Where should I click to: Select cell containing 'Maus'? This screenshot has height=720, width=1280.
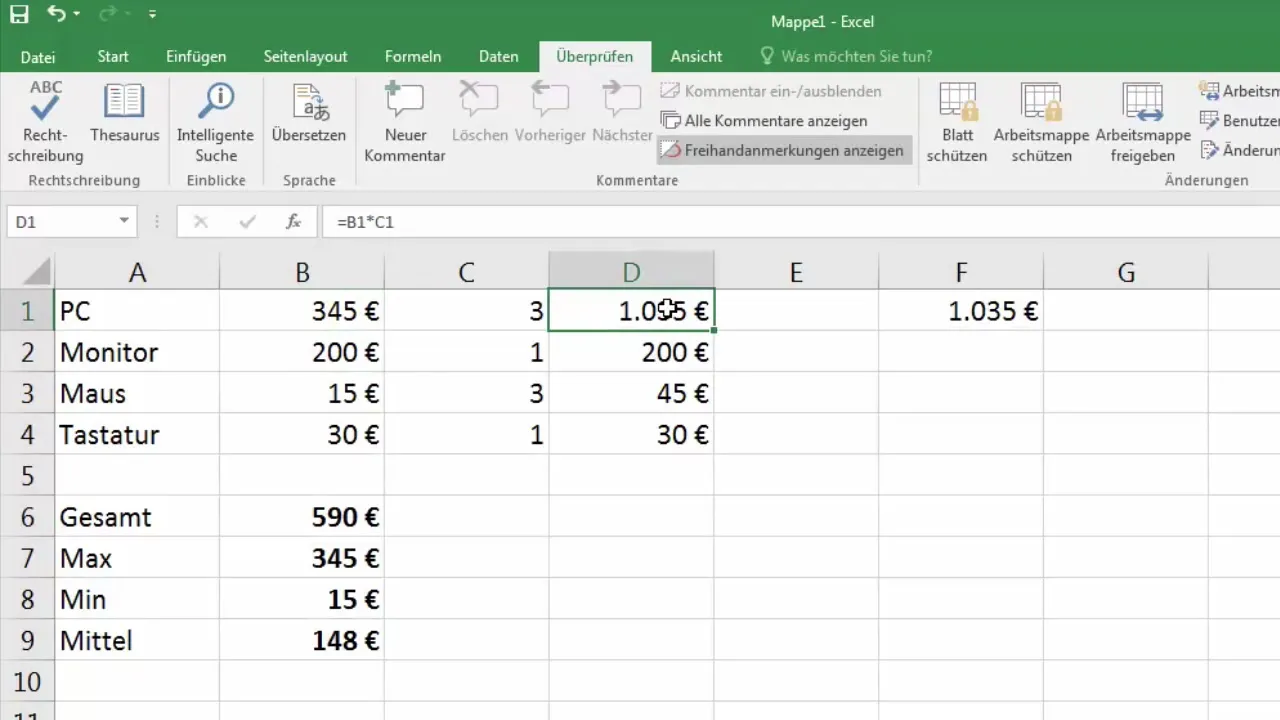tap(137, 393)
